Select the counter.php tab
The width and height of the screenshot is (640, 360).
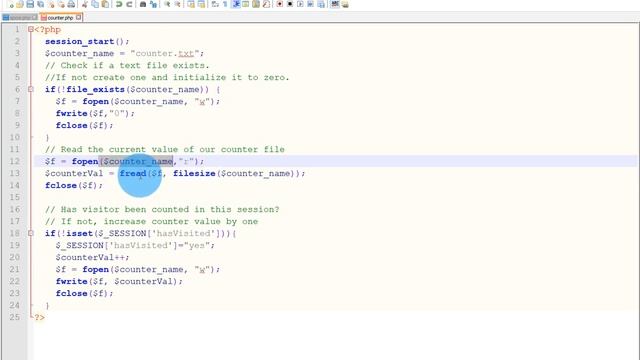pyautogui.click(x=60, y=18)
